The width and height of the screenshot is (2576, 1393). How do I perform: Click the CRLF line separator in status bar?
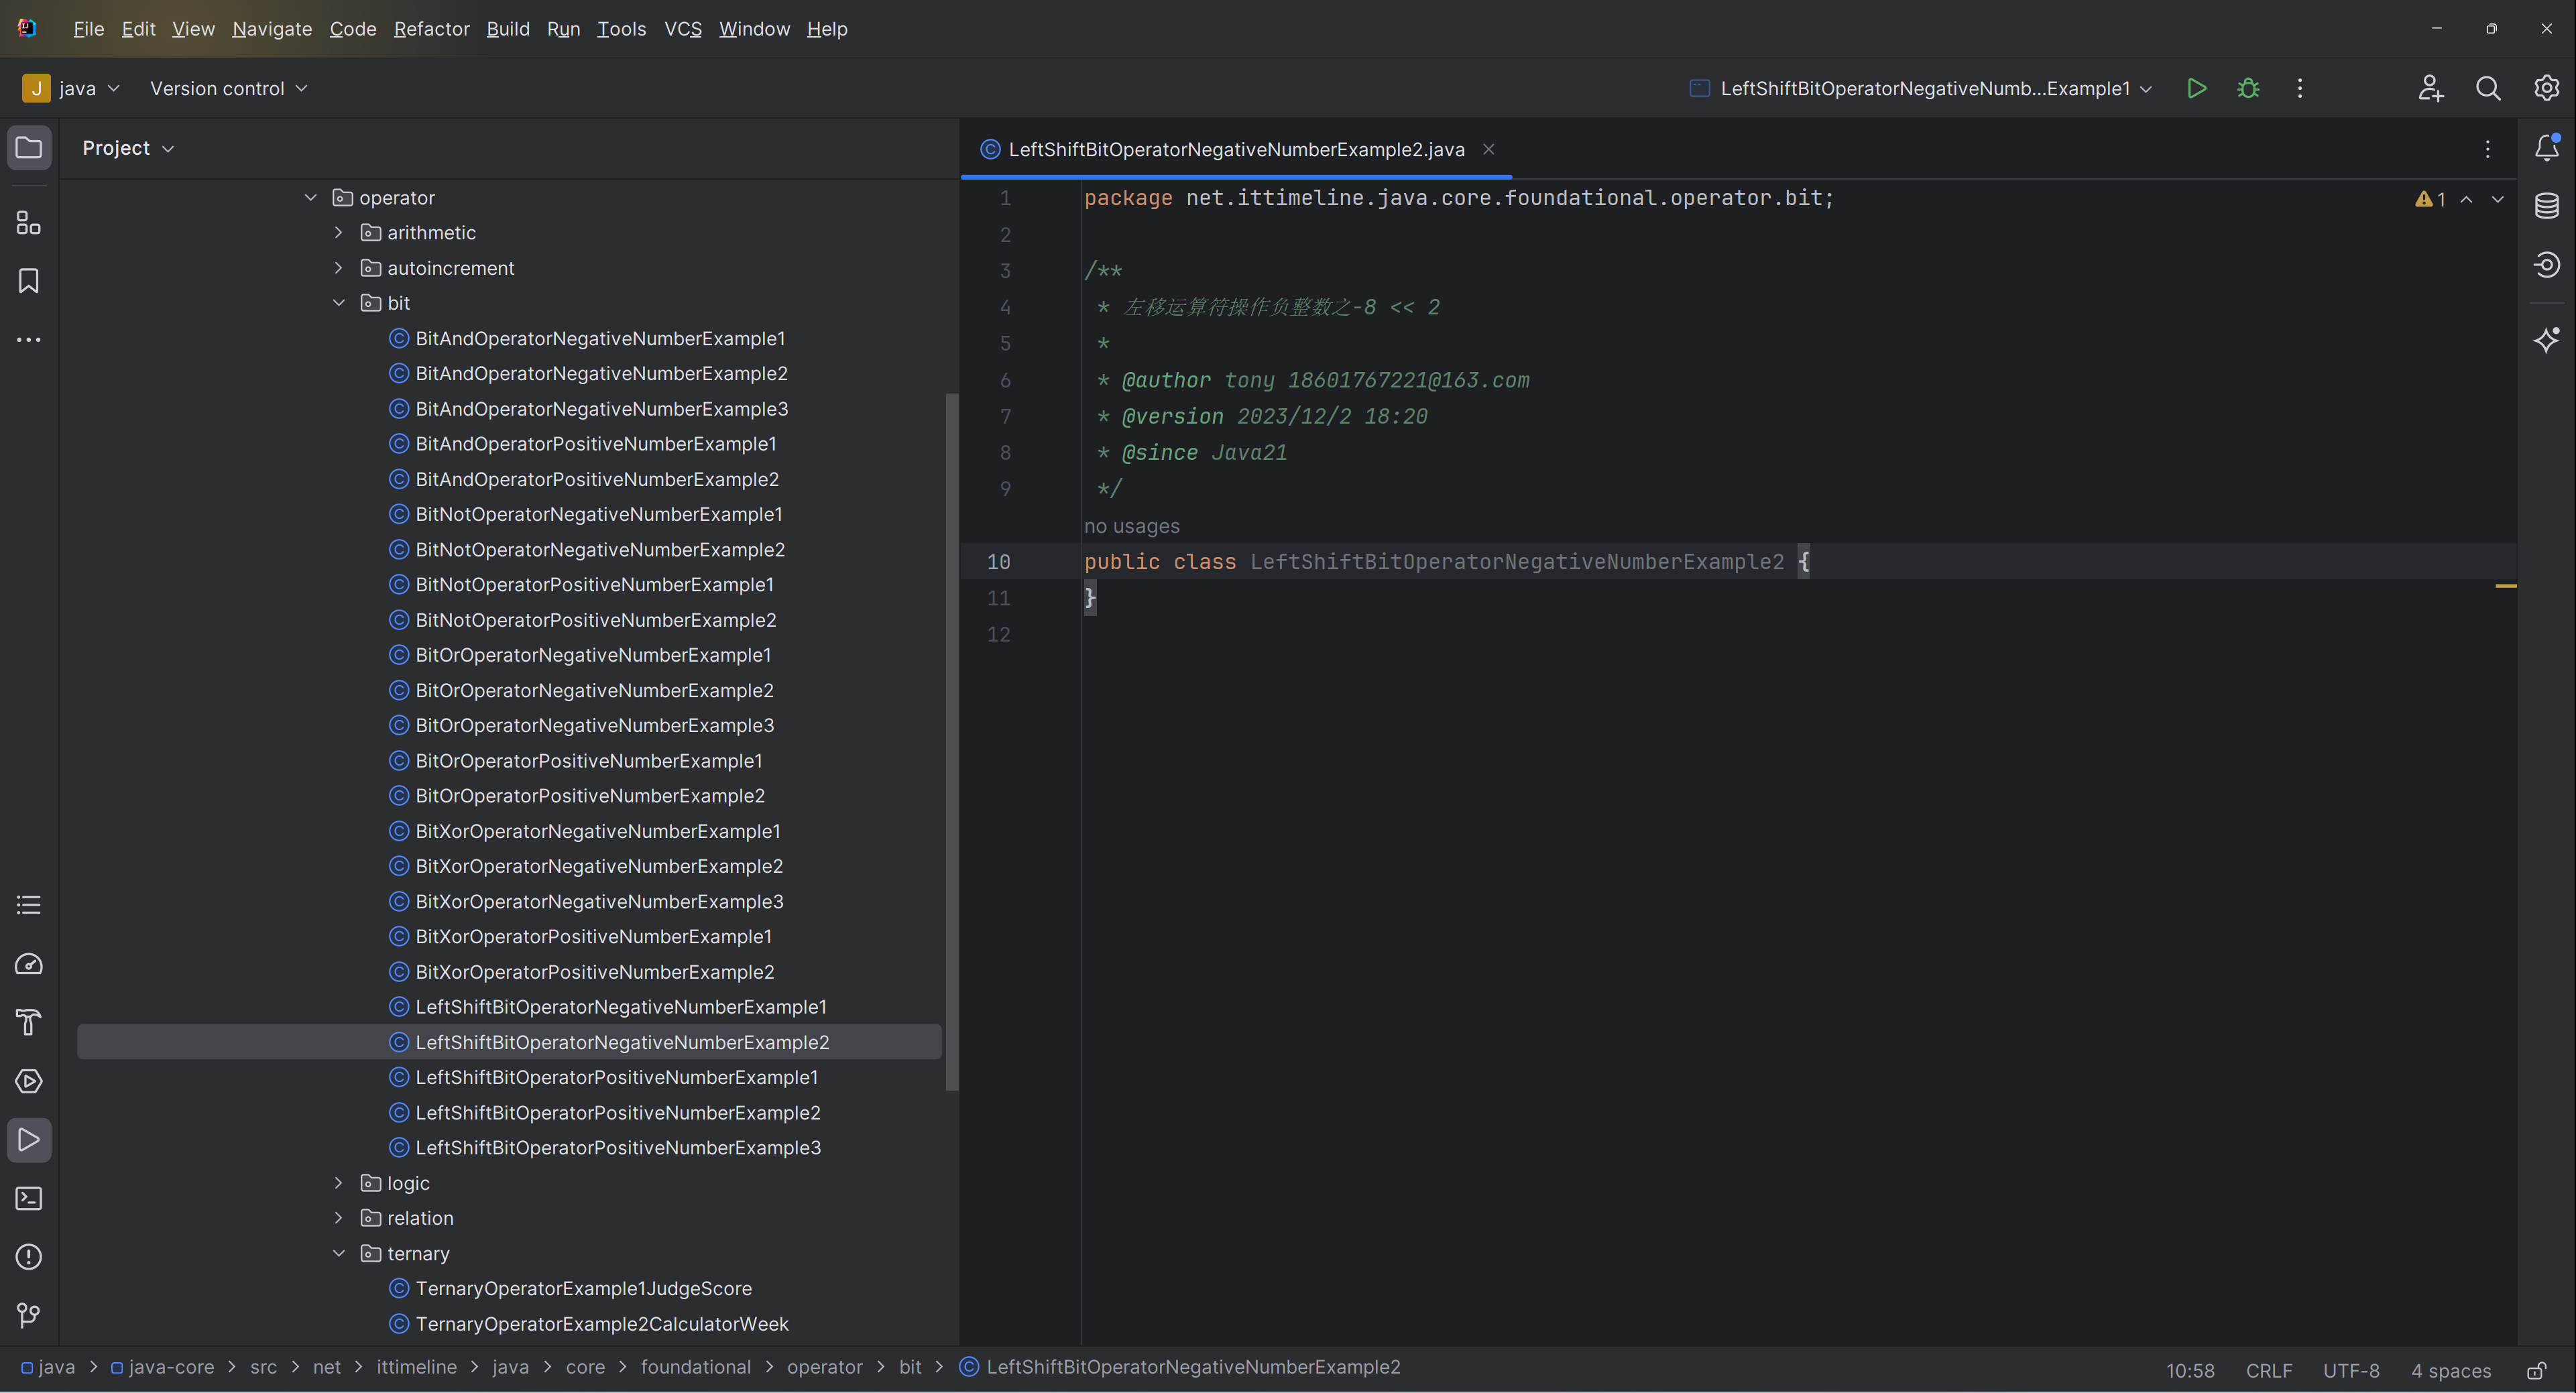[2268, 1370]
